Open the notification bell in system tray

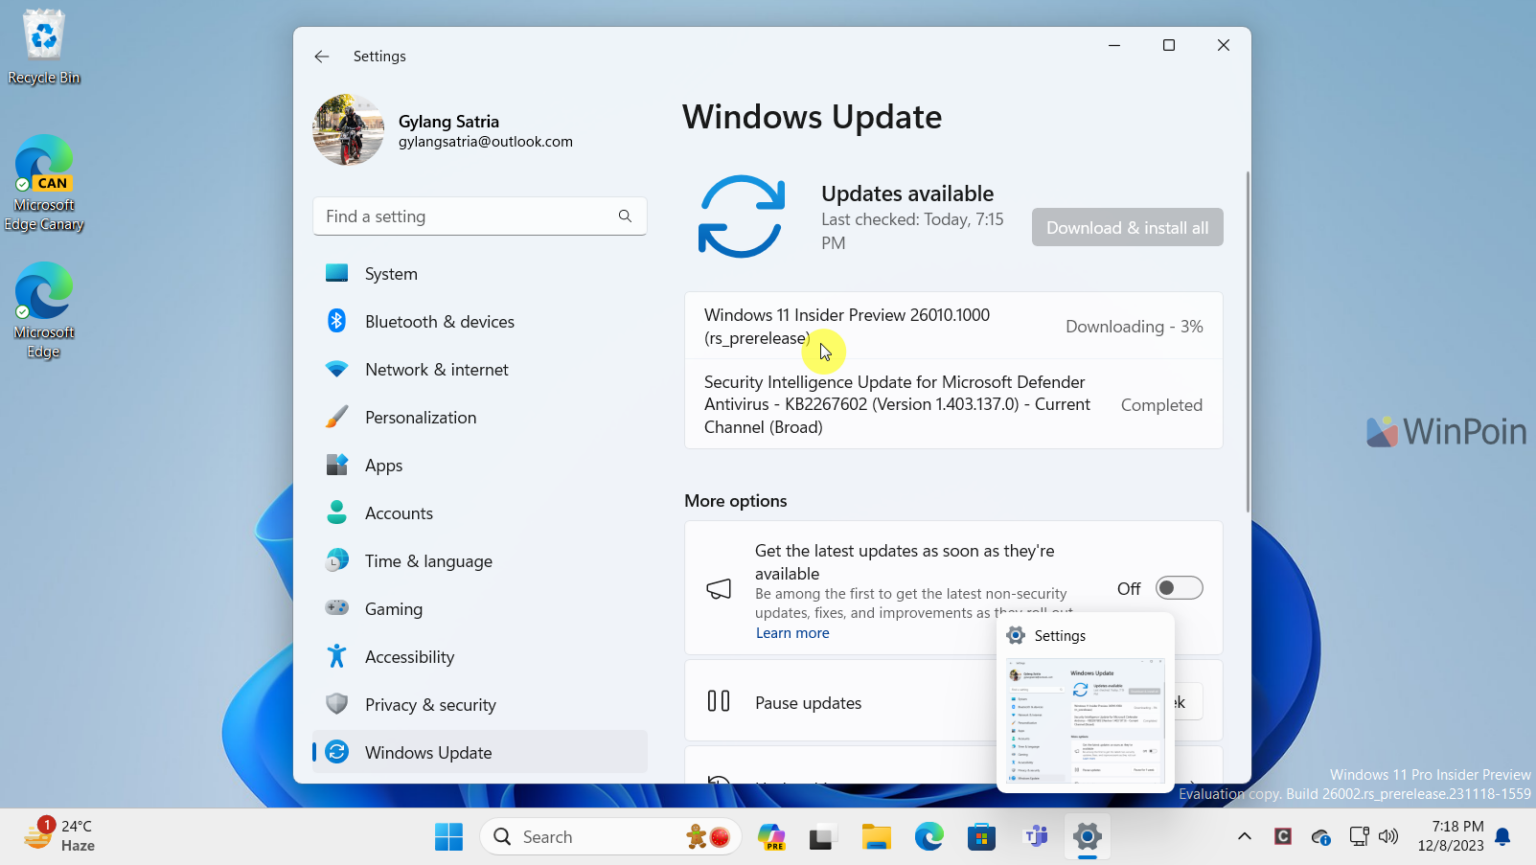[x=1505, y=836]
